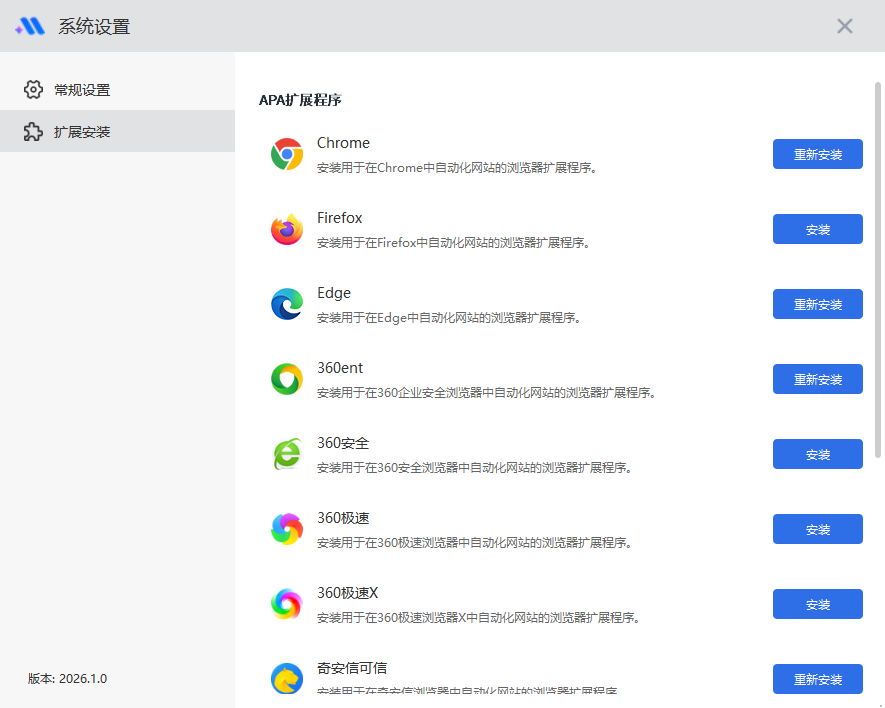The width and height of the screenshot is (885, 708).
Task: Click the 360安全 title text
Action: tap(343, 443)
